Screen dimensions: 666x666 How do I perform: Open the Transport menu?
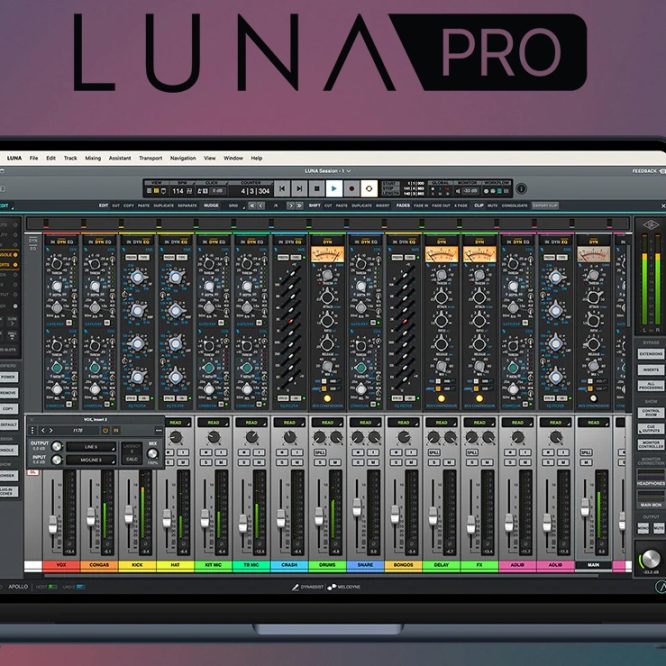tap(150, 158)
